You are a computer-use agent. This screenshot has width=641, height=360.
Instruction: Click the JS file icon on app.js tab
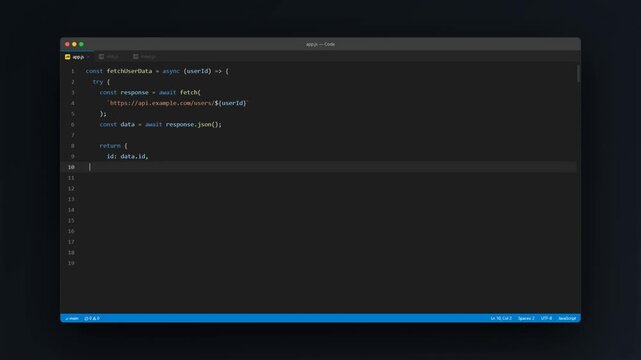tap(67, 57)
